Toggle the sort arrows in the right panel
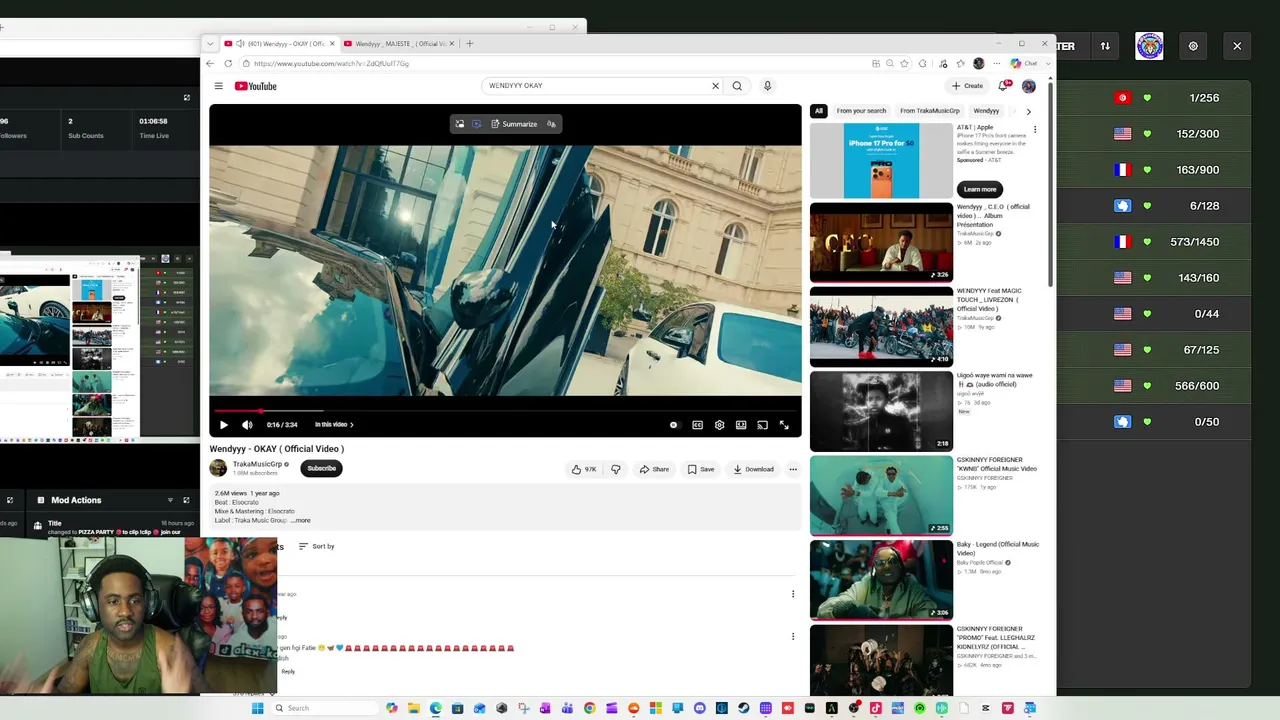 tap(1105, 46)
